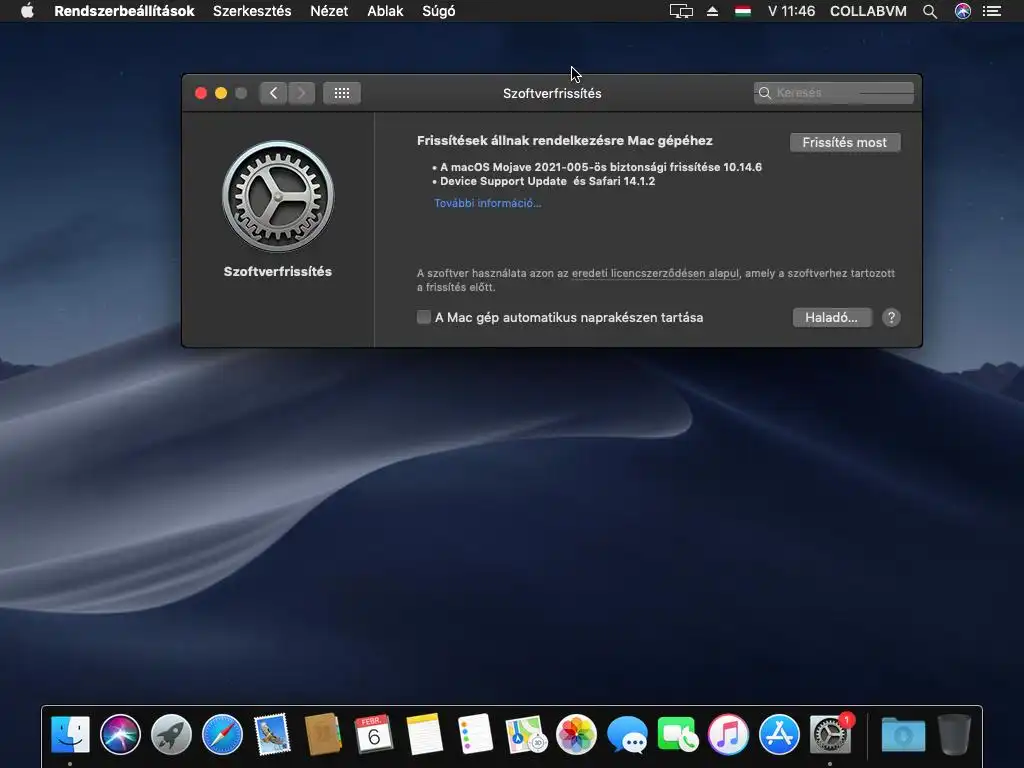1024x768 pixels.
Task: Open the Súgó menu
Action: [439, 11]
